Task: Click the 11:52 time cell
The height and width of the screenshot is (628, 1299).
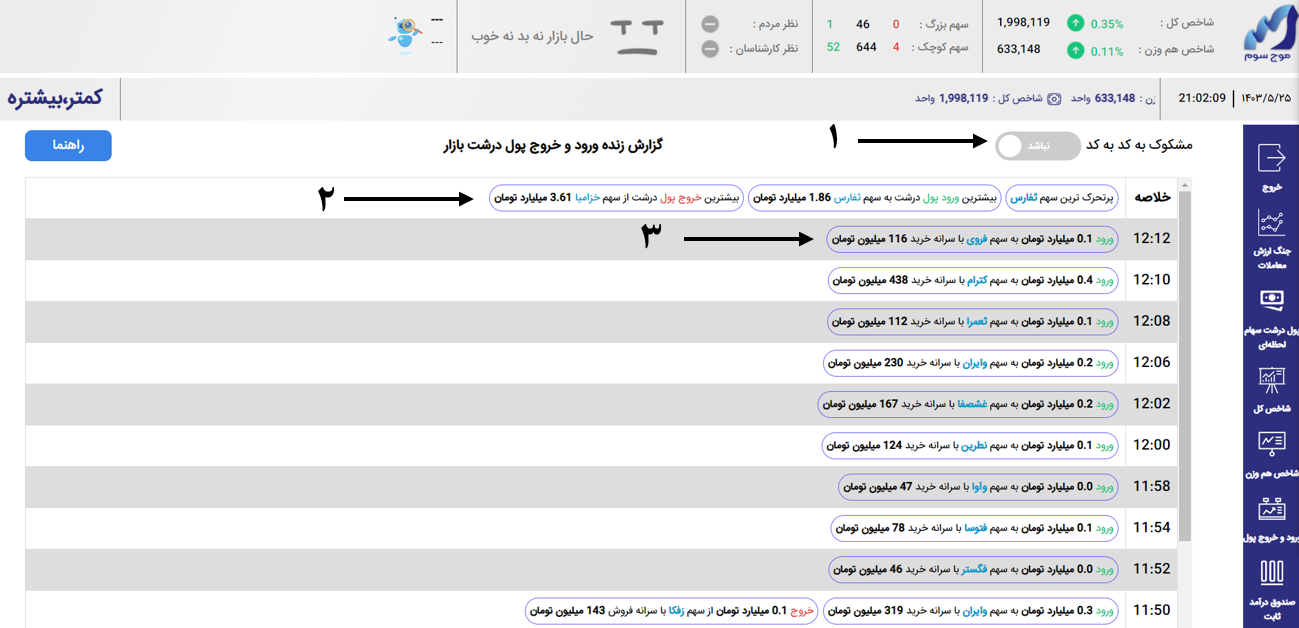Action: pyautogui.click(x=1150, y=568)
